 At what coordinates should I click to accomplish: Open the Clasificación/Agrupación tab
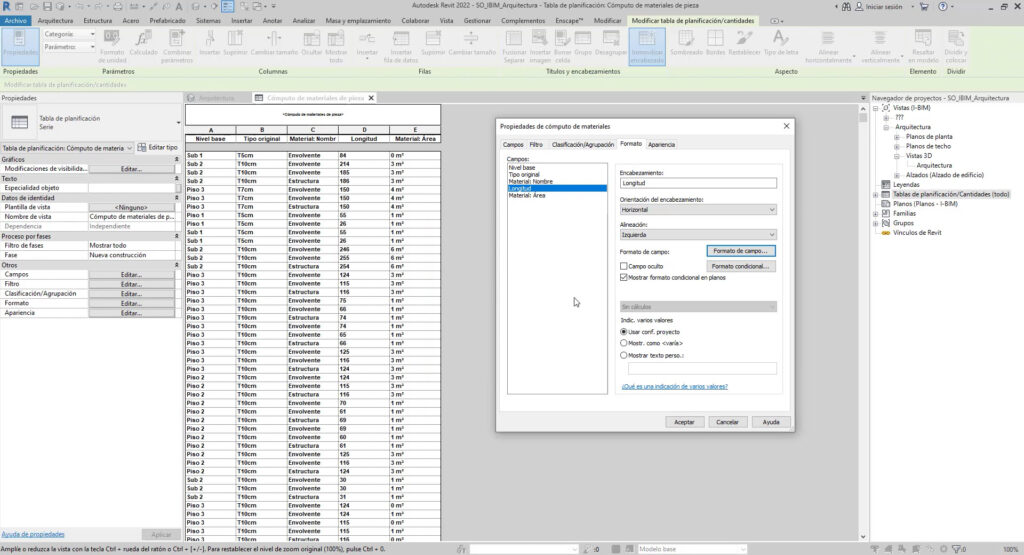(582, 145)
